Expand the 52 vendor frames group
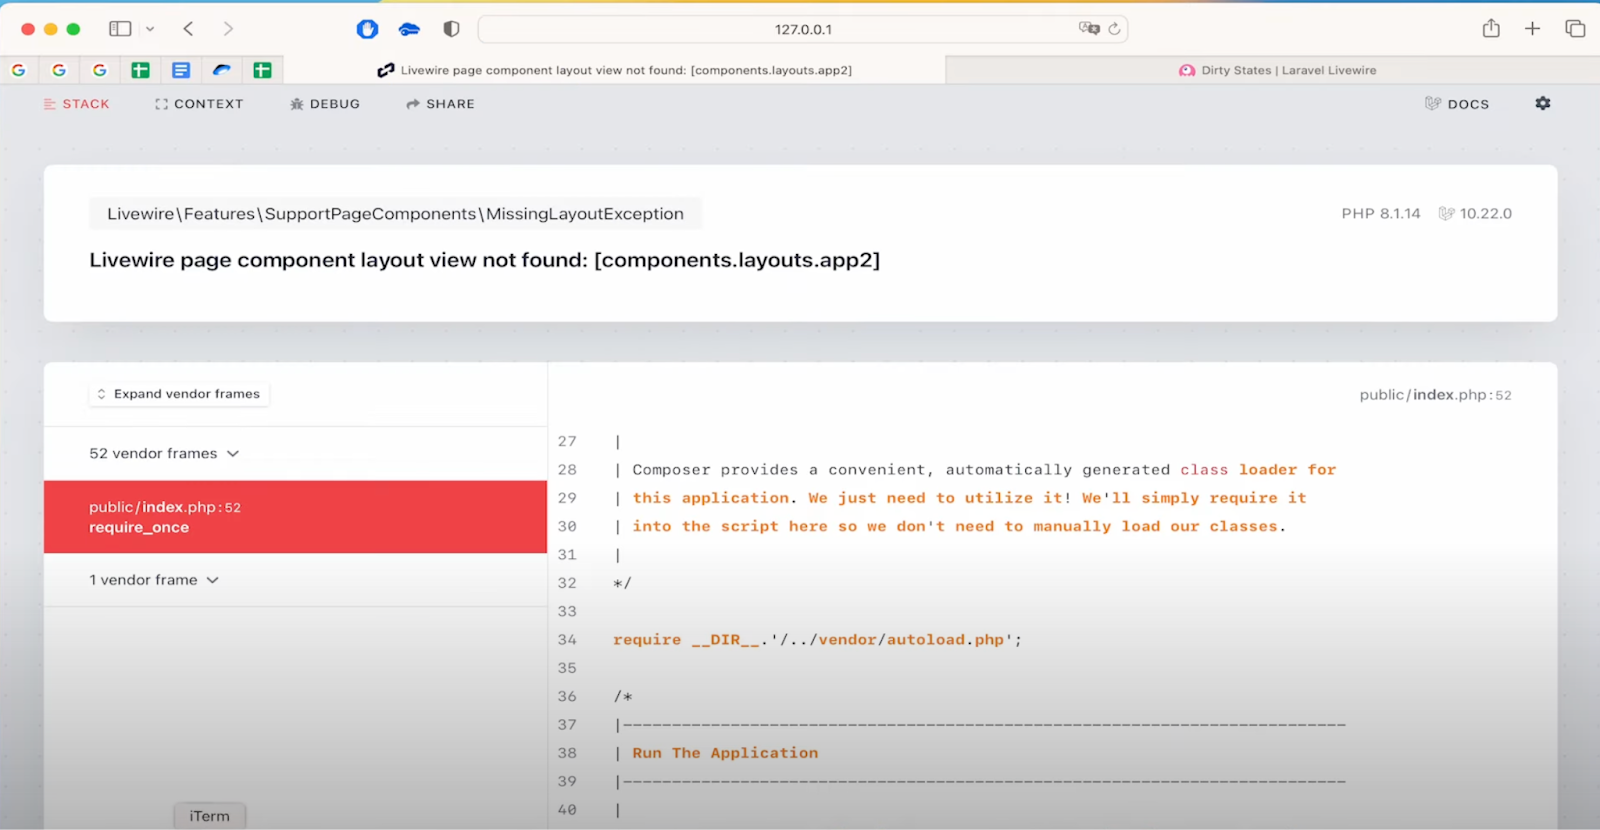The image size is (1600, 830). [164, 453]
